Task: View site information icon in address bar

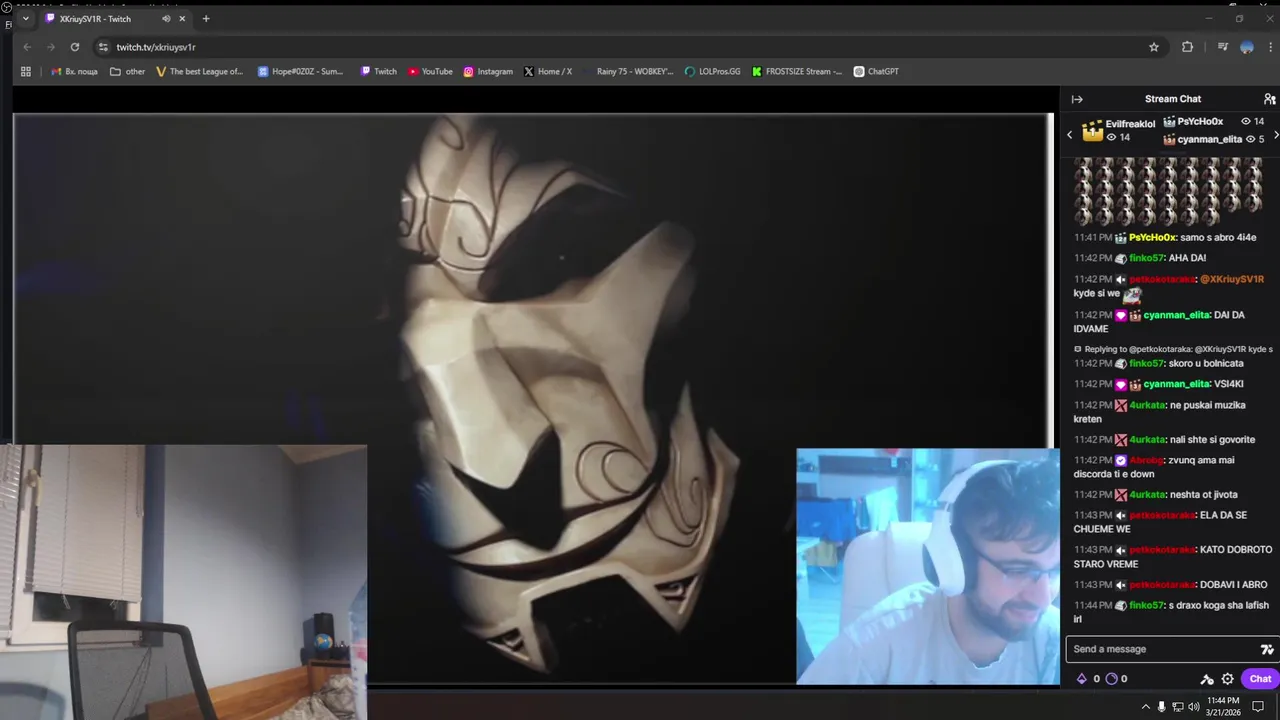Action: tap(102, 47)
